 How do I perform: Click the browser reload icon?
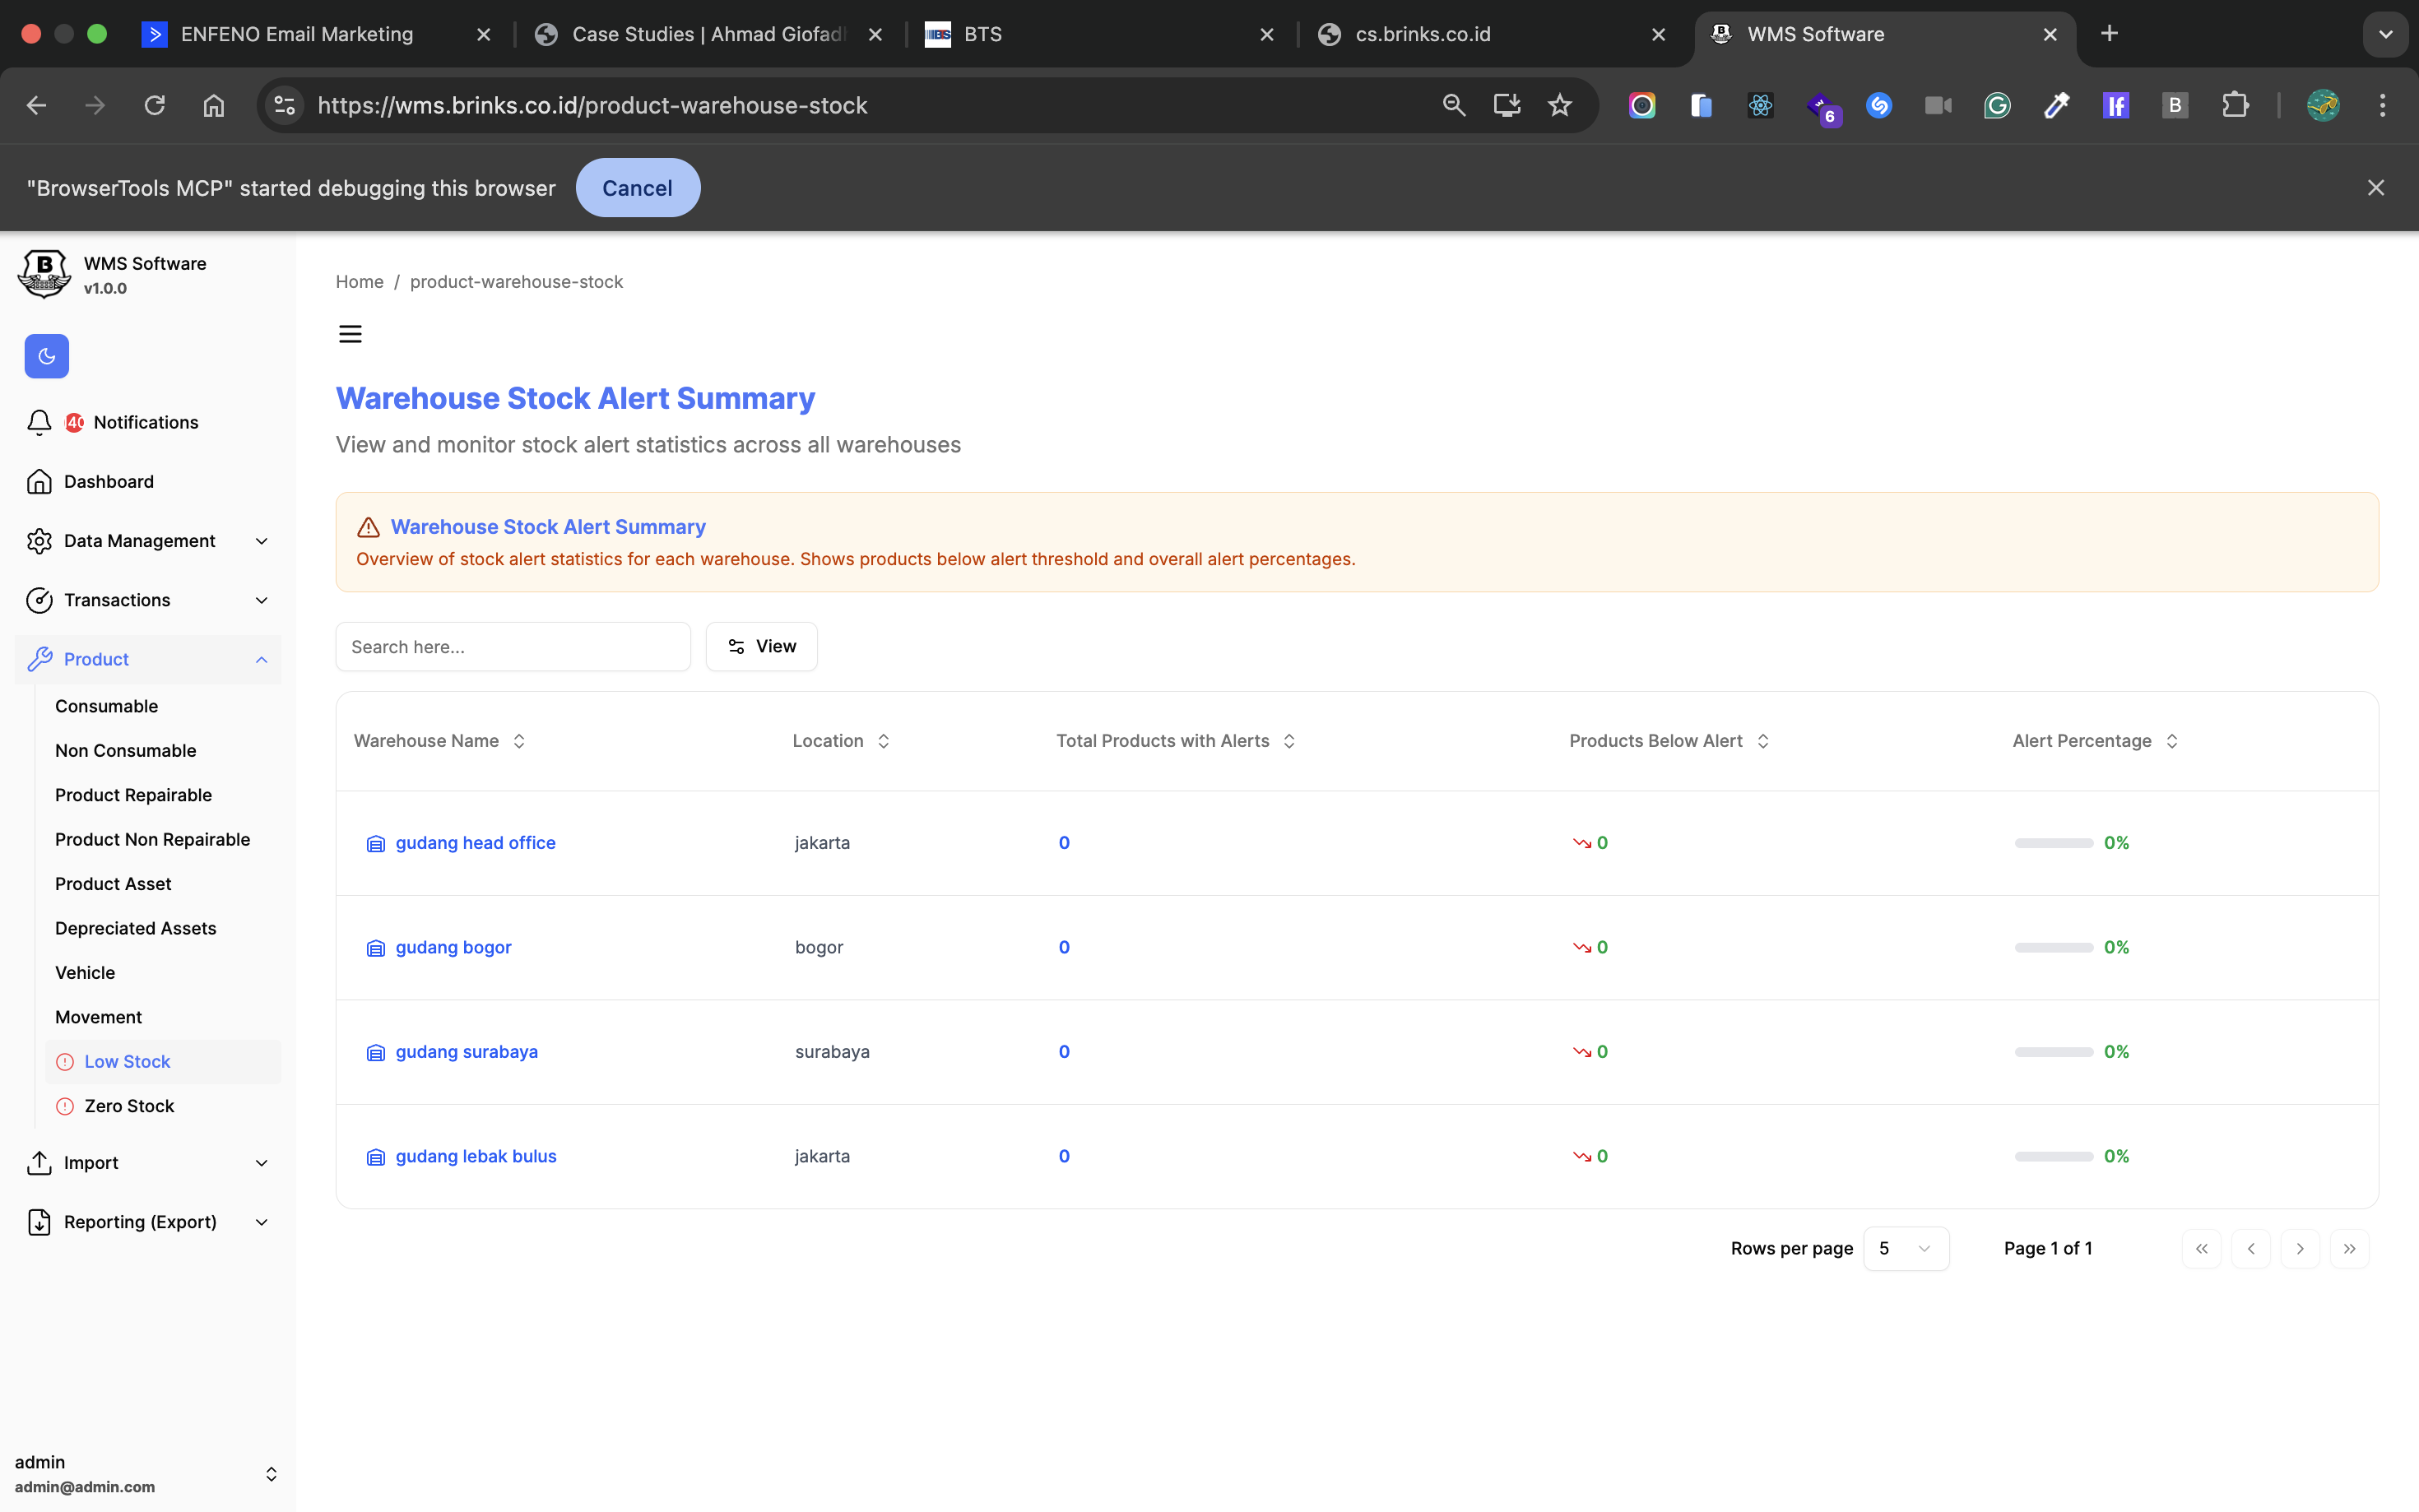click(x=154, y=105)
